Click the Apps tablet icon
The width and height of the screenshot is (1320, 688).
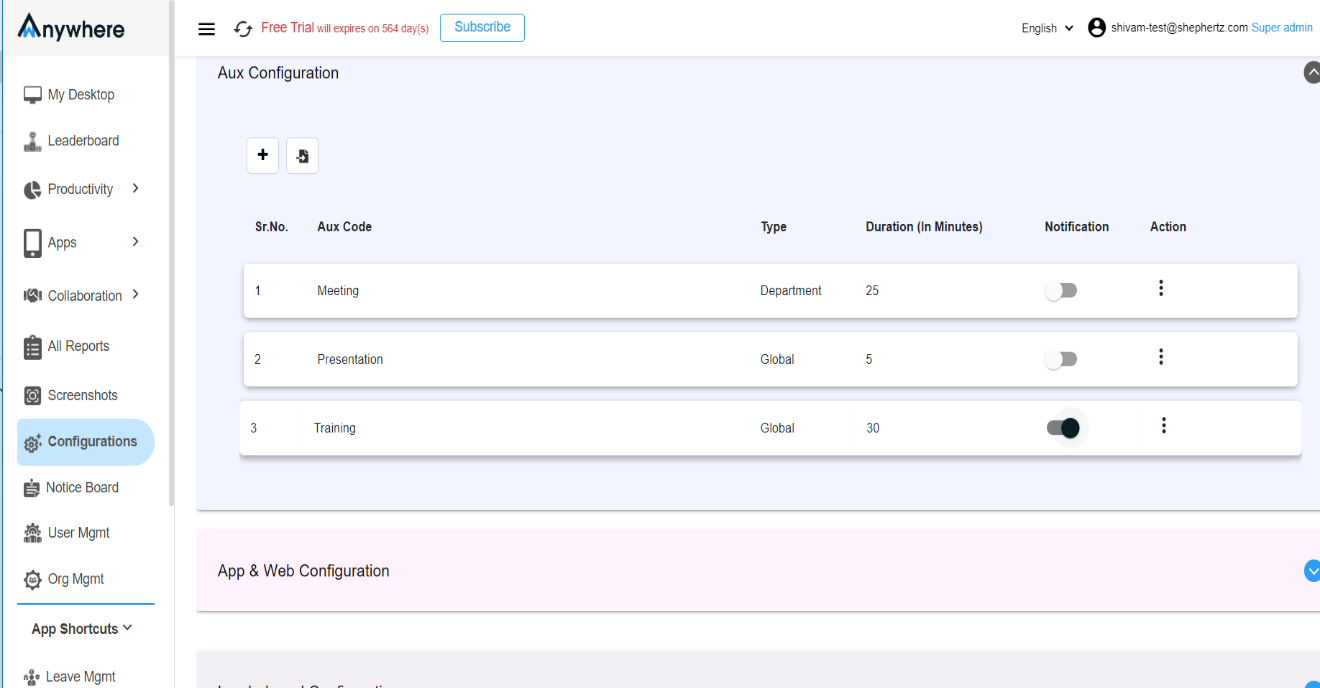point(32,243)
